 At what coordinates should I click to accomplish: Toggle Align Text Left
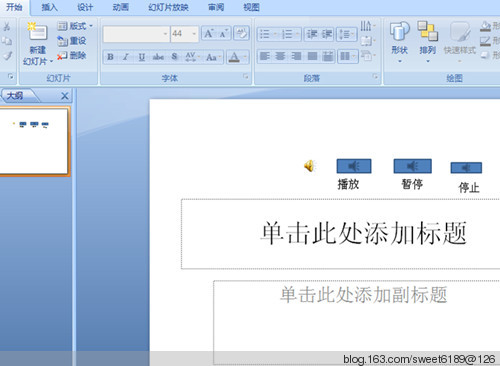click(x=265, y=56)
